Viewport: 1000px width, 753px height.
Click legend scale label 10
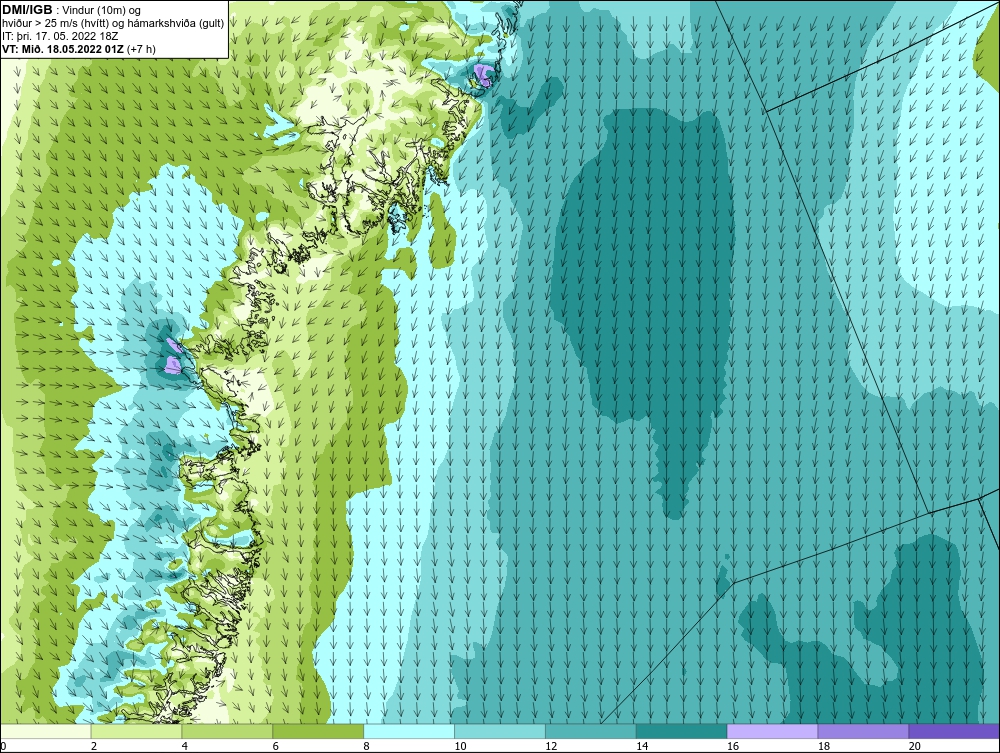tap(460, 746)
